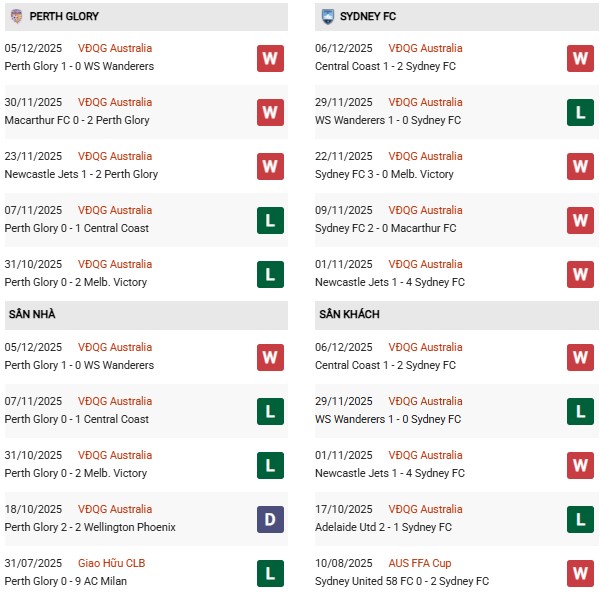
Task: Select the SÂN KHÁCH section header
Action: [350, 315]
